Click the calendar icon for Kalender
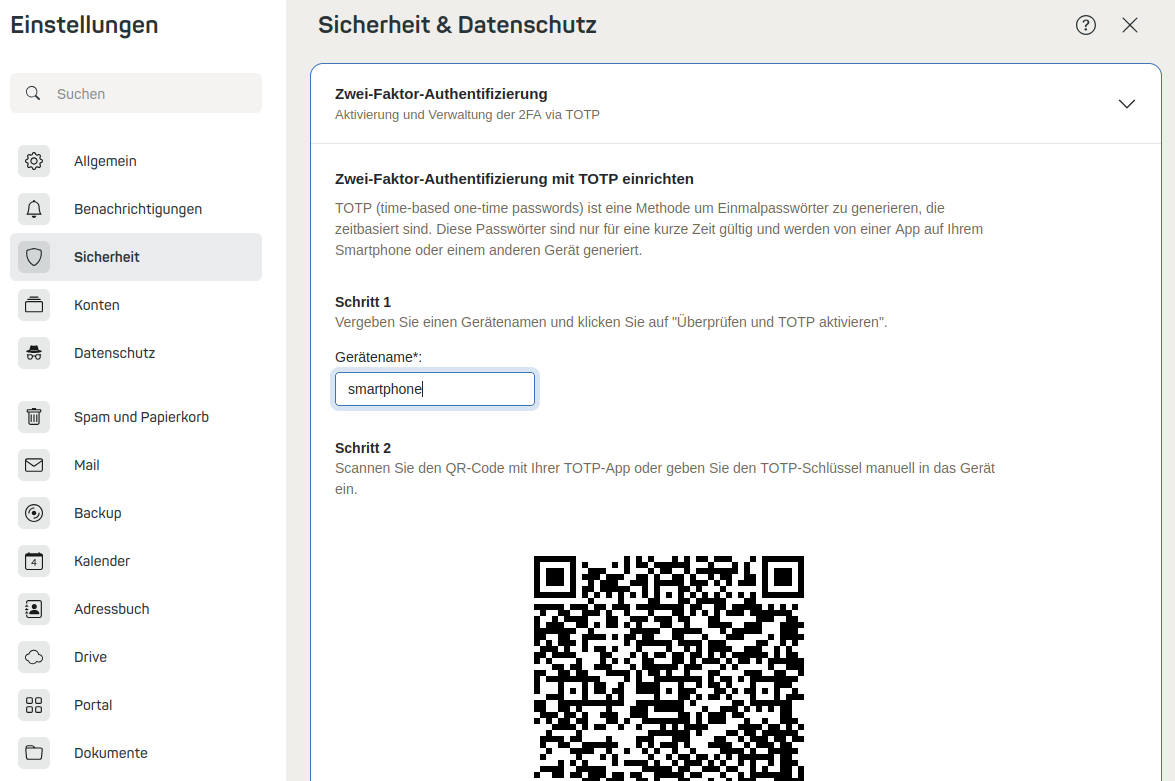The image size is (1175, 781). [x=34, y=561]
